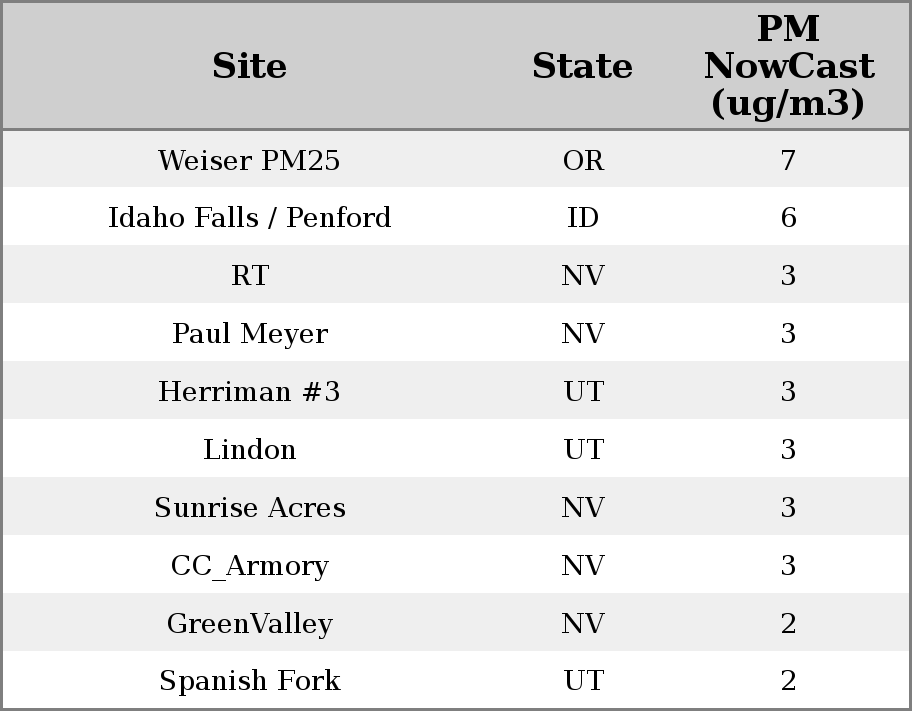Viewport: 912px width, 711px height.
Task: Click the PM value 7 for Weiser PM25
Action: [x=788, y=160]
